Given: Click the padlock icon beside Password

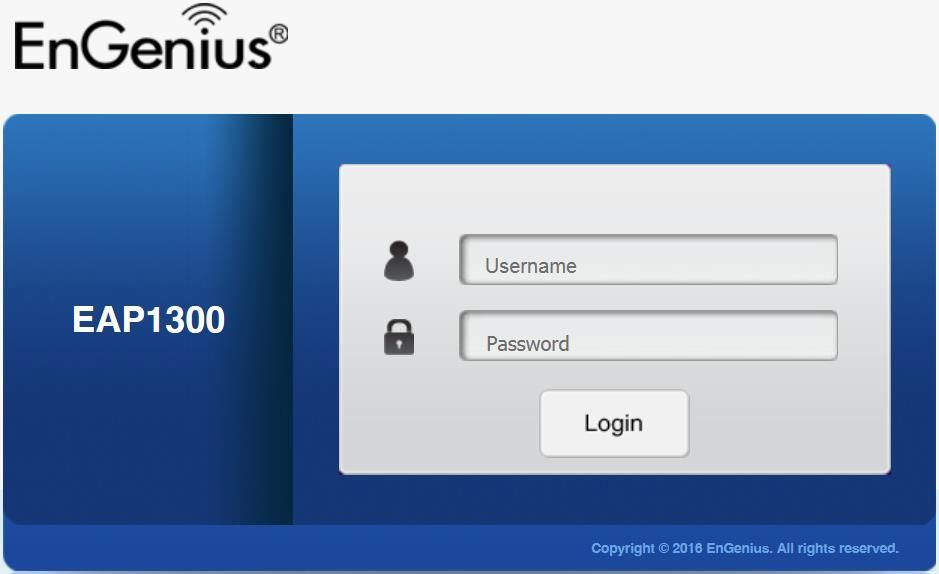Looking at the screenshot, I should (399, 337).
